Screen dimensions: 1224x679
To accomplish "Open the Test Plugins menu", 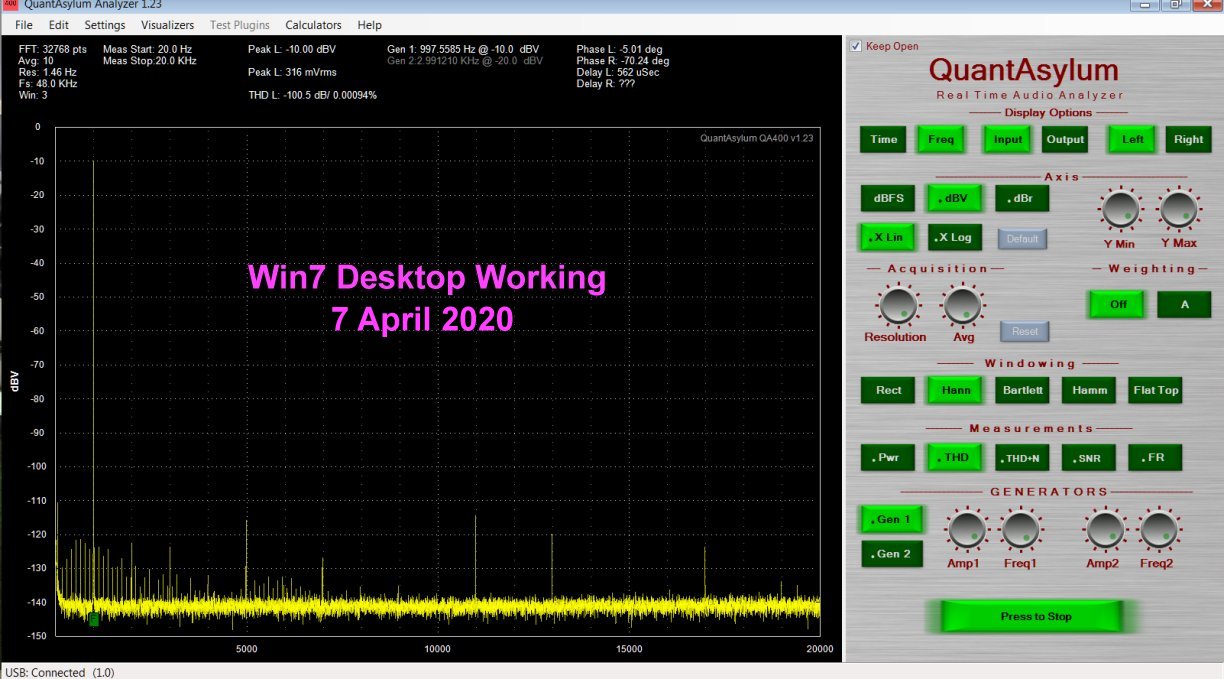I will 240,25.
